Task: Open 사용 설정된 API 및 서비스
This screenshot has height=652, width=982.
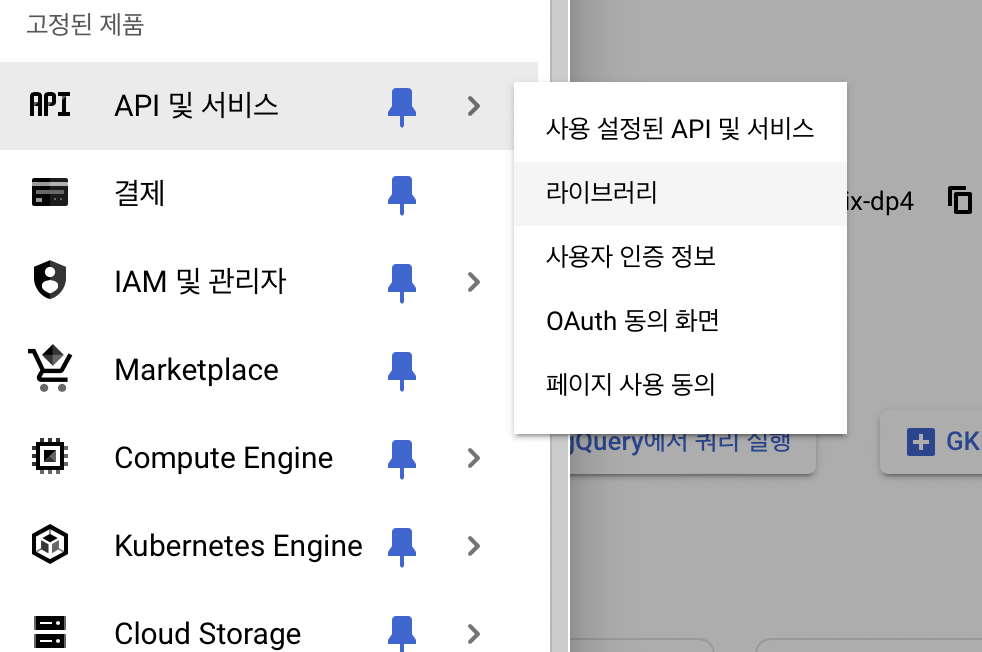Action: click(680, 129)
